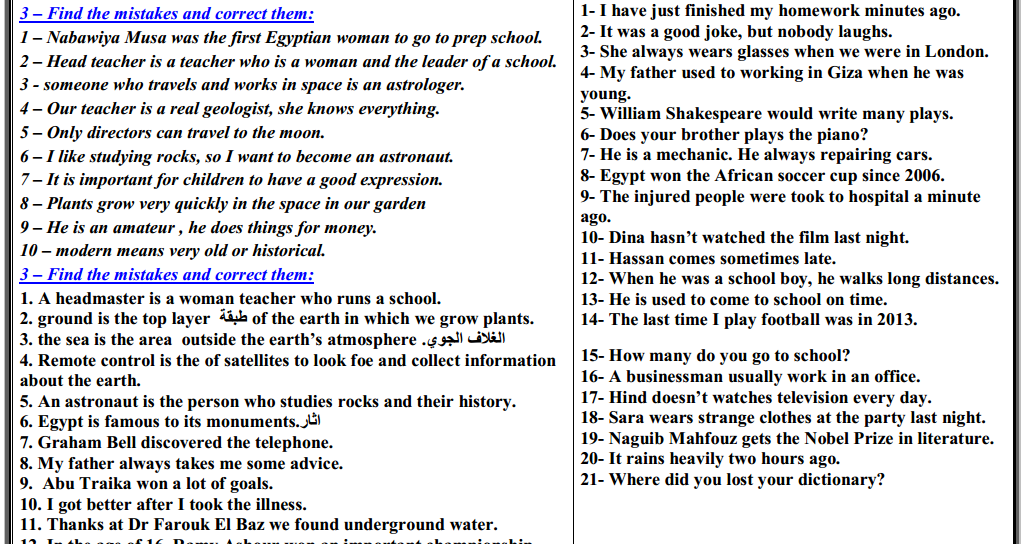This screenshot has width=1036, height=544.
Task: Click sentence 'He is an amateur, he does things for money'
Action: [x=198, y=228]
